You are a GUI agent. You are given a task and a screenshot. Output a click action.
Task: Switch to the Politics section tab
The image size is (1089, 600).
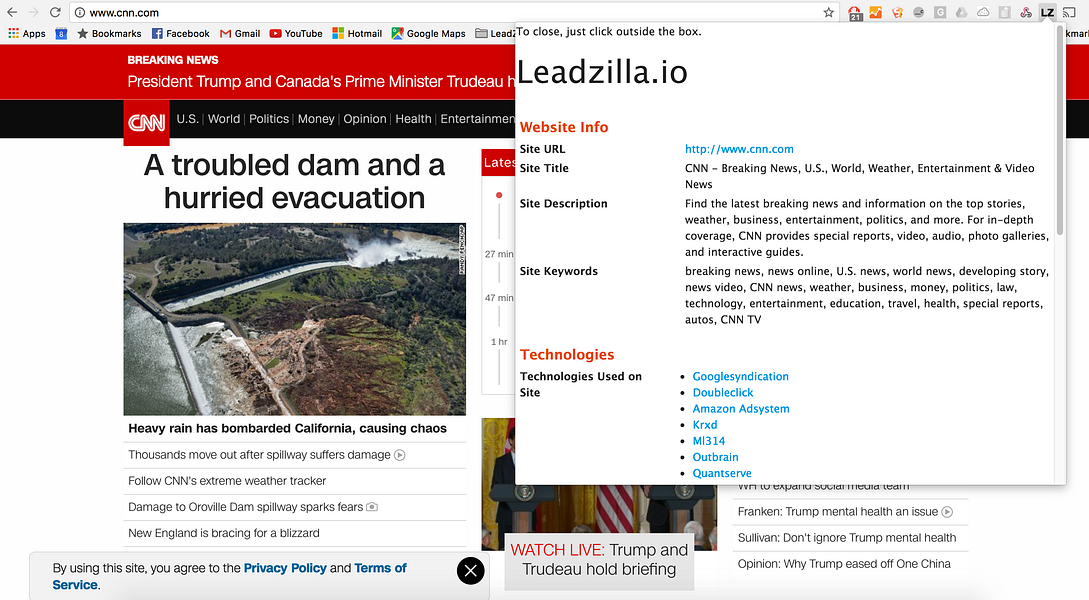[268, 118]
